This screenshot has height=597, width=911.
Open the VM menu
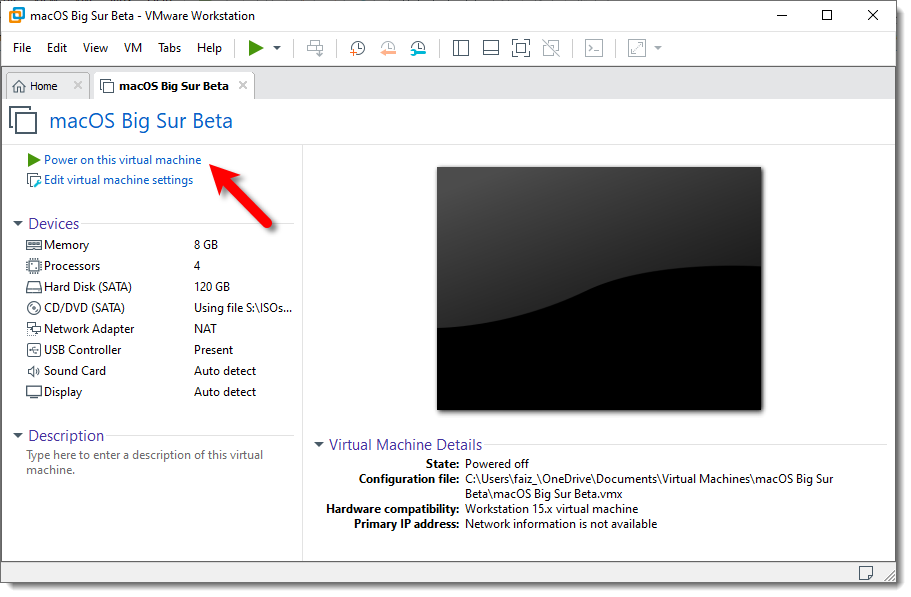click(x=133, y=48)
